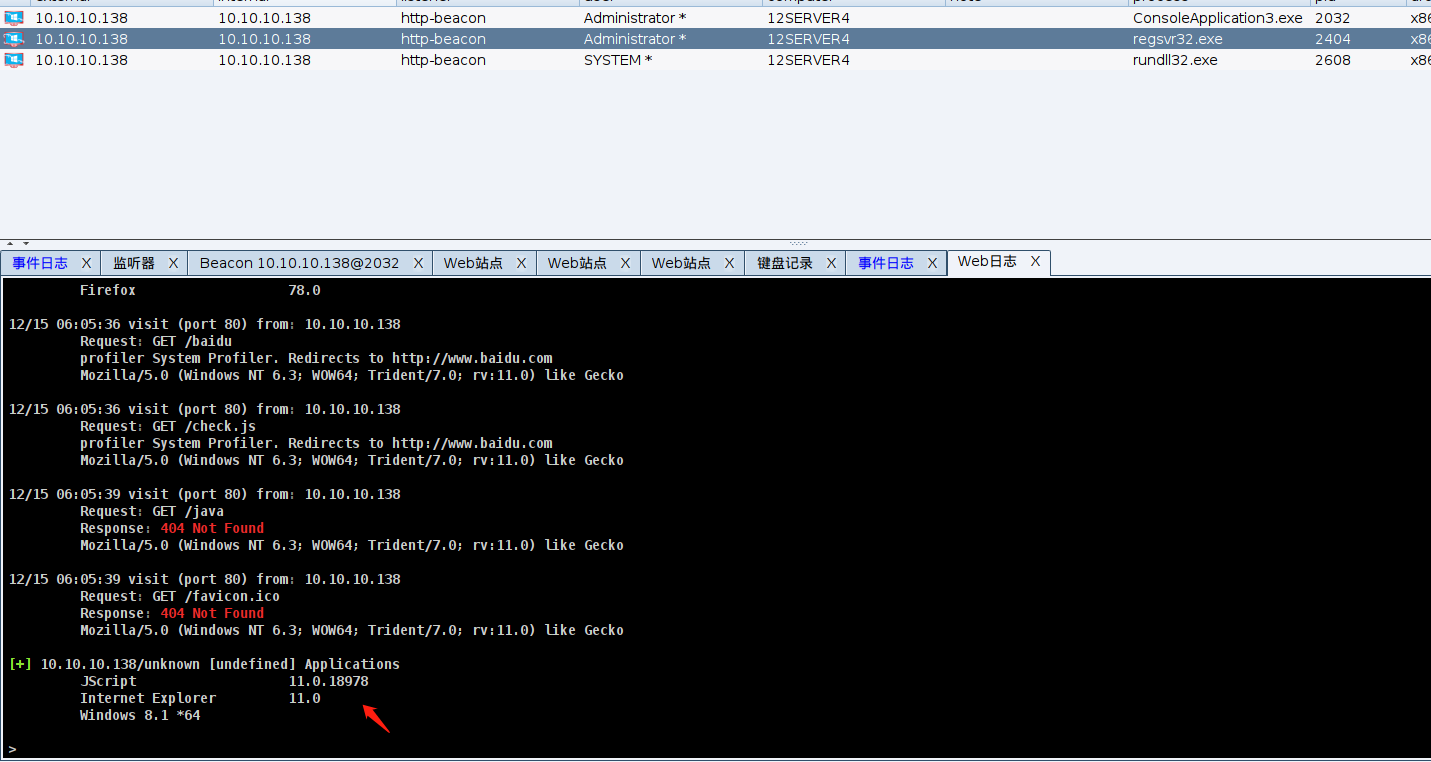This screenshot has width=1431, height=762.
Task: Click the '[+] 10.10.10.138/unknown [undefined] Applications' line
Action: 204,664
